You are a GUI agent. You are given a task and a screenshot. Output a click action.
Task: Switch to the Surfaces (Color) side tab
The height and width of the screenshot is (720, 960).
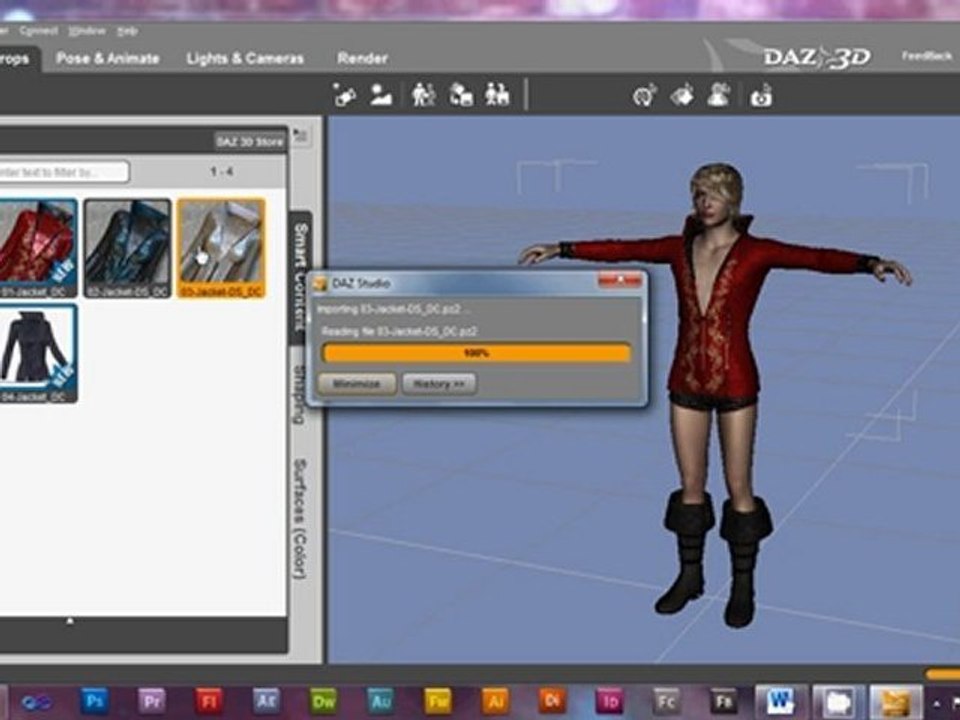[x=299, y=518]
